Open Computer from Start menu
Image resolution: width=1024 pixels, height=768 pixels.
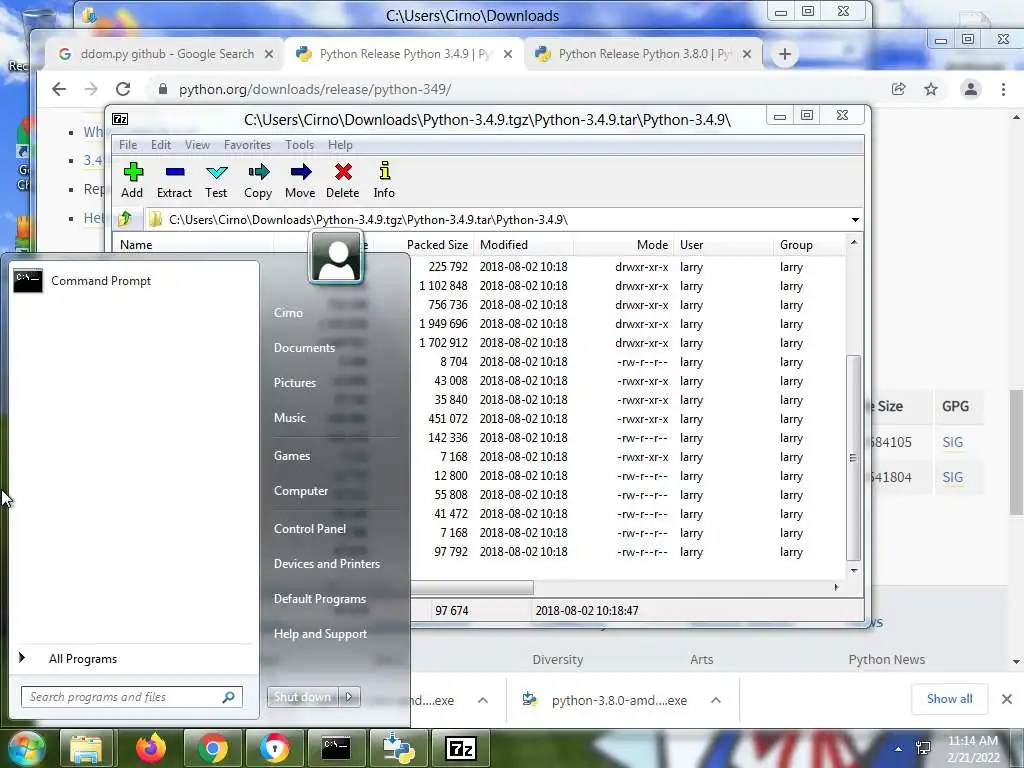tap(300, 490)
